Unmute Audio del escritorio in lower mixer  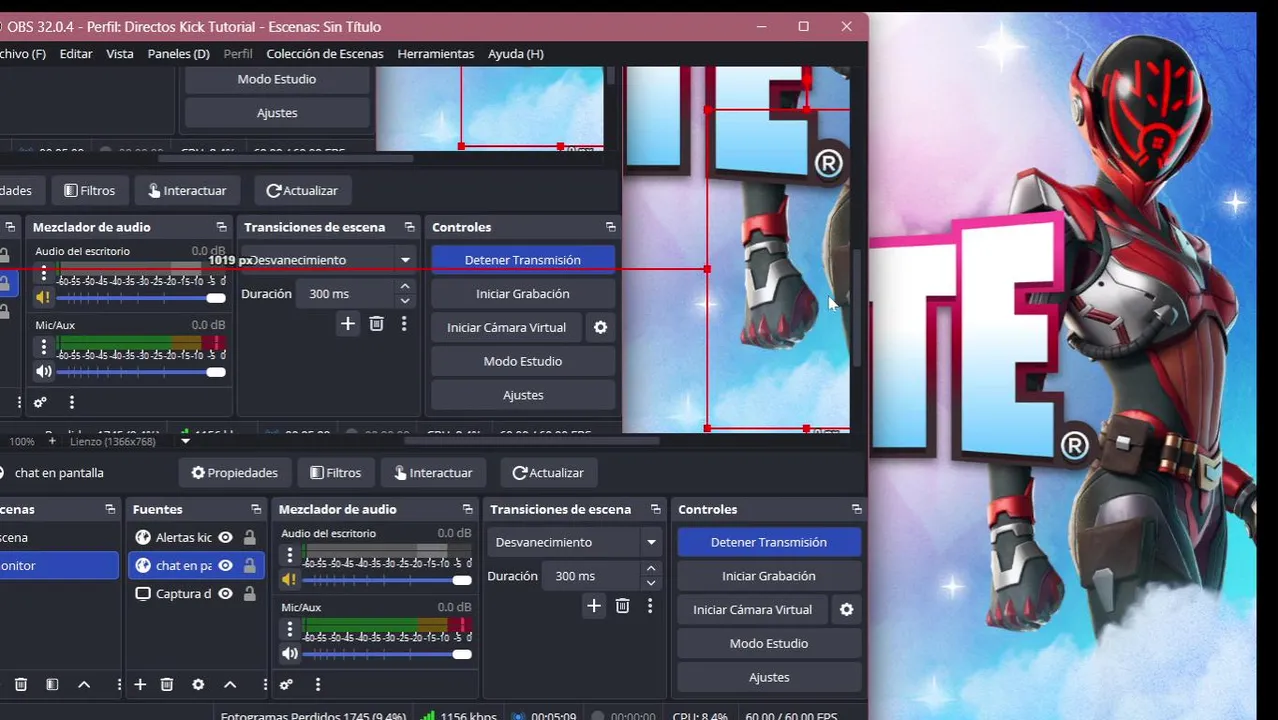(289, 579)
